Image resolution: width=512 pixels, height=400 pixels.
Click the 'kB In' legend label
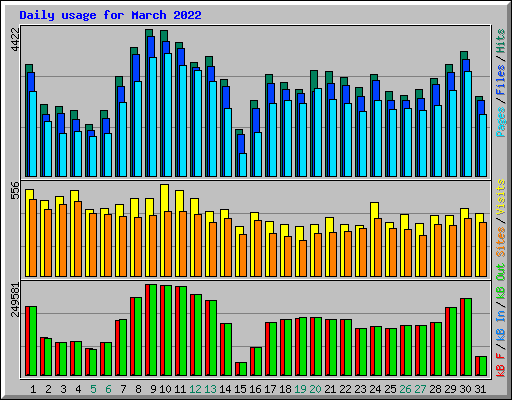pos(501,326)
